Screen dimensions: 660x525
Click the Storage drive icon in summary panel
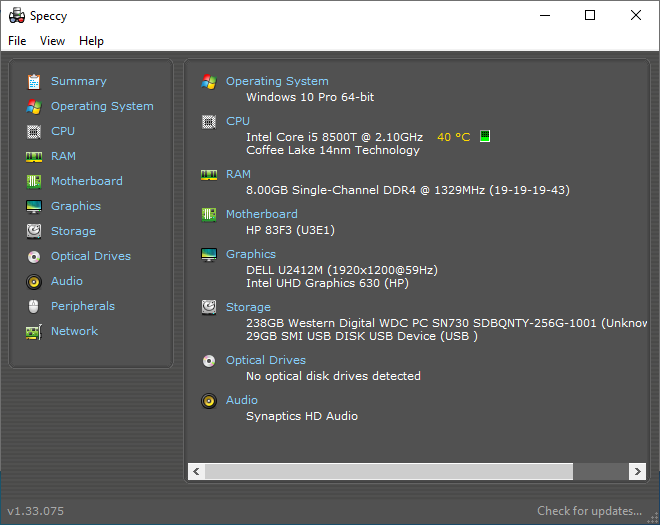pos(209,308)
